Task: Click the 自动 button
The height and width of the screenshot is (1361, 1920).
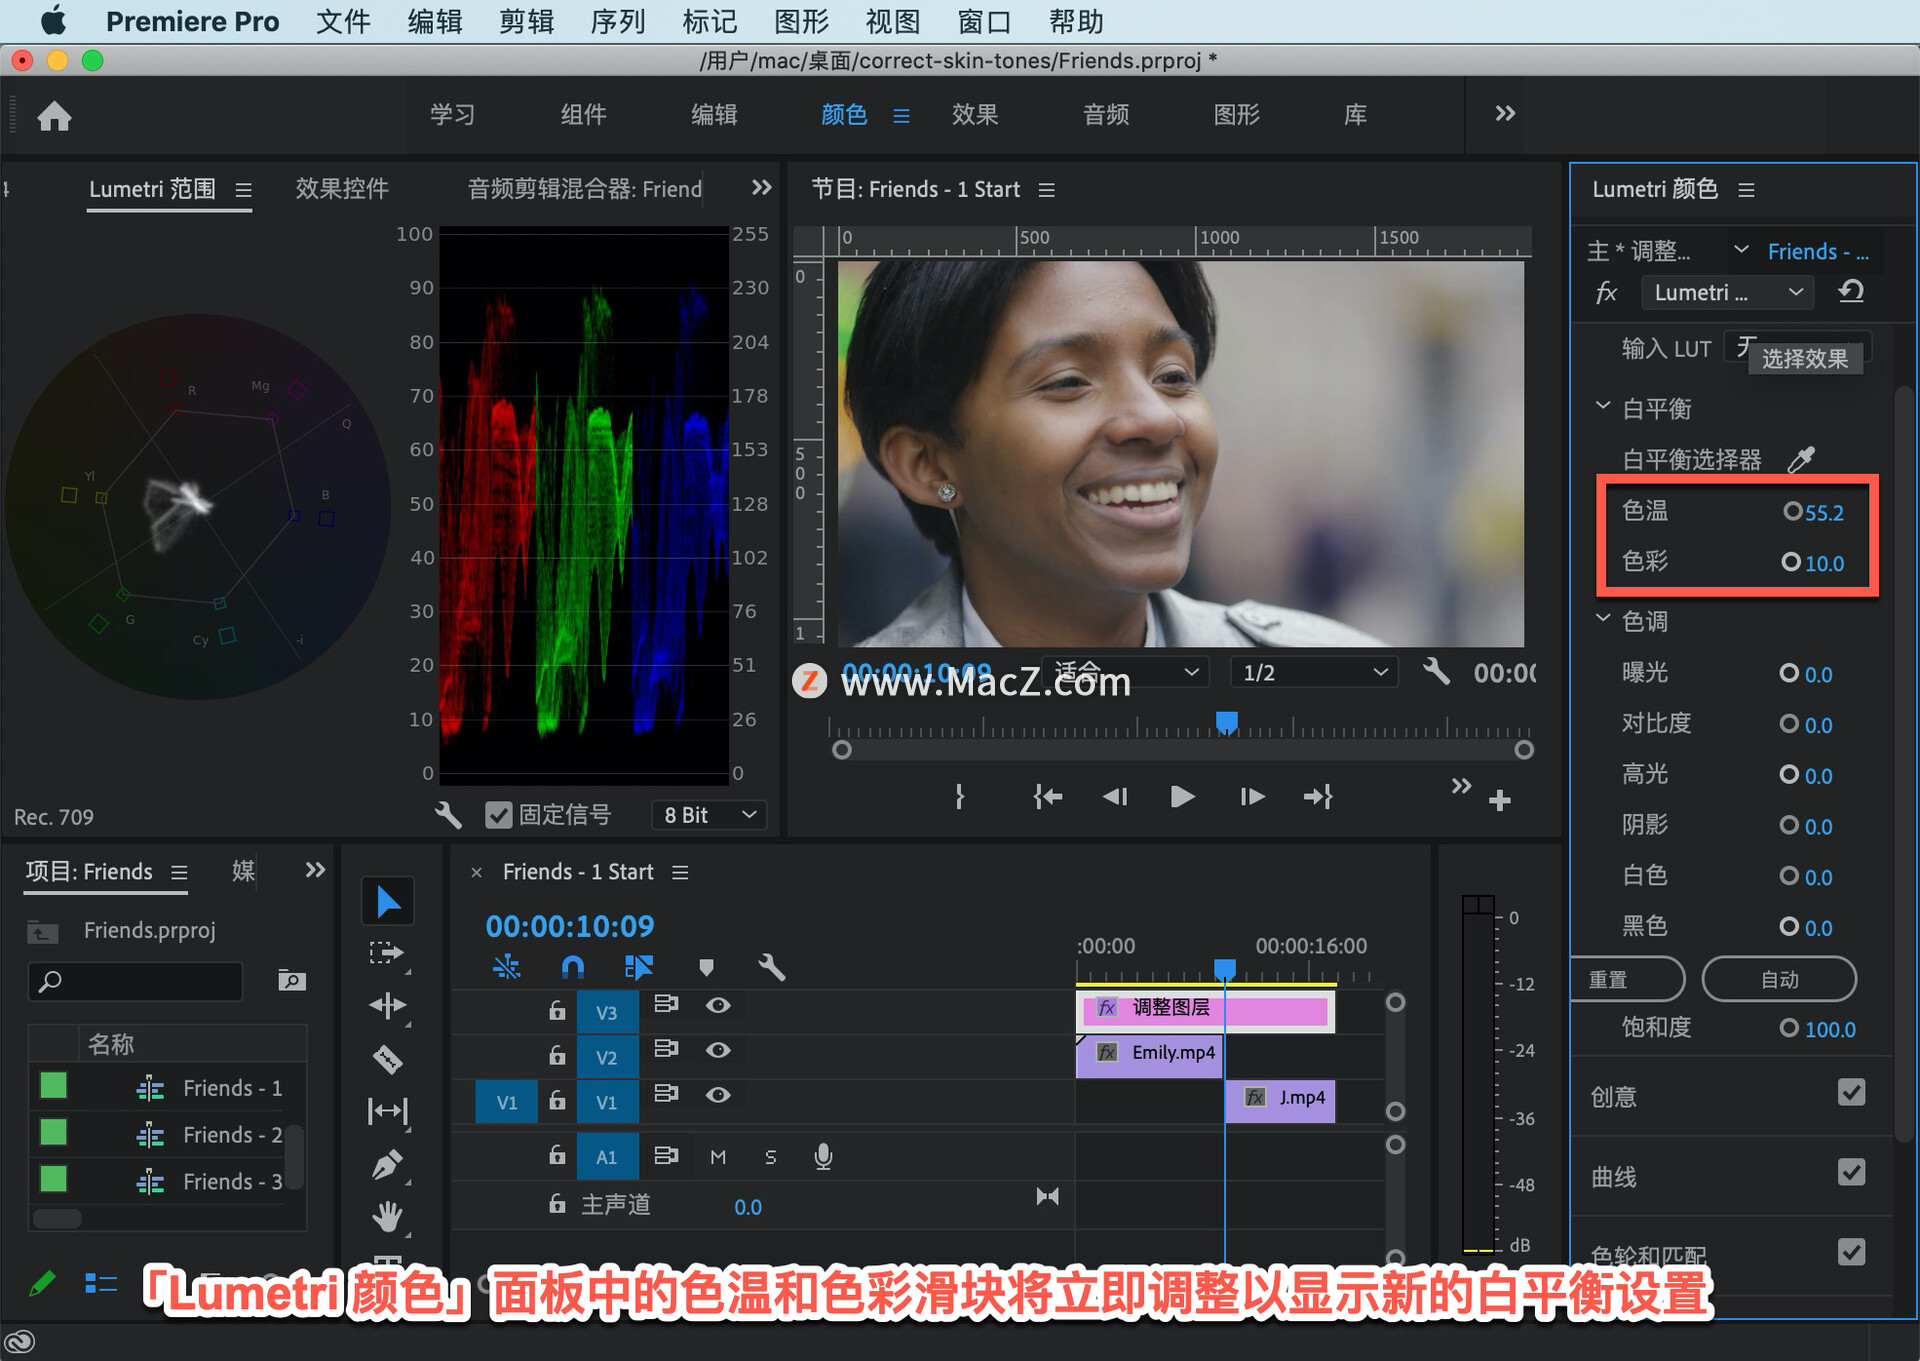Action: 1779,979
